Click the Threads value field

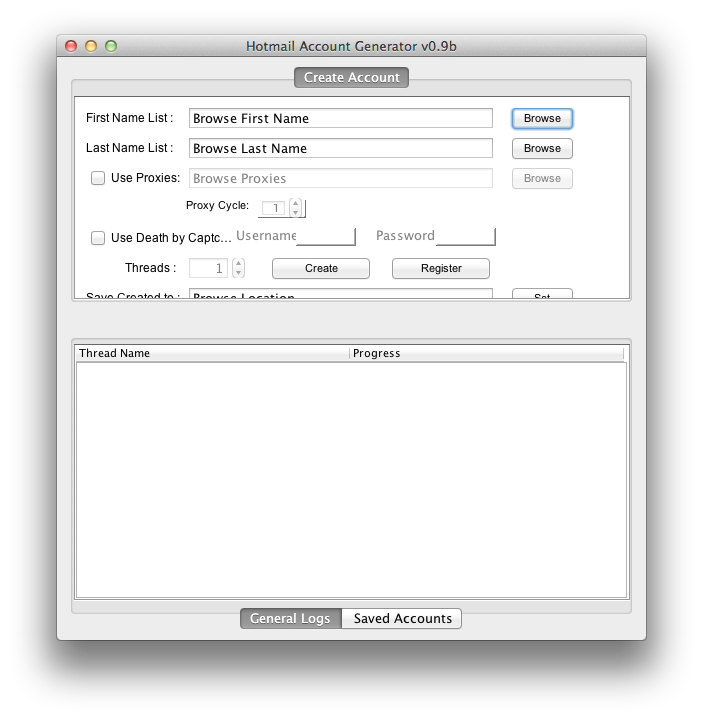[x=209, y=268]
